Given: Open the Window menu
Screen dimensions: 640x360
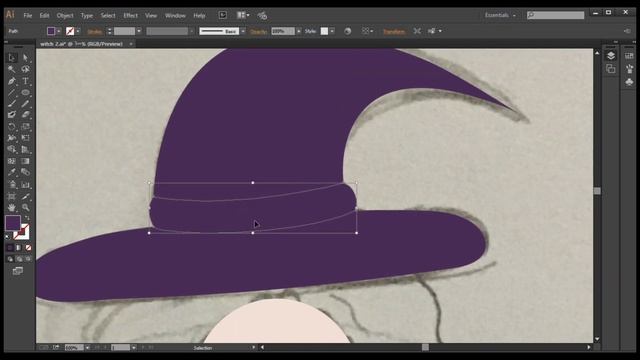Looking at the screenshot, I should 175,16.
